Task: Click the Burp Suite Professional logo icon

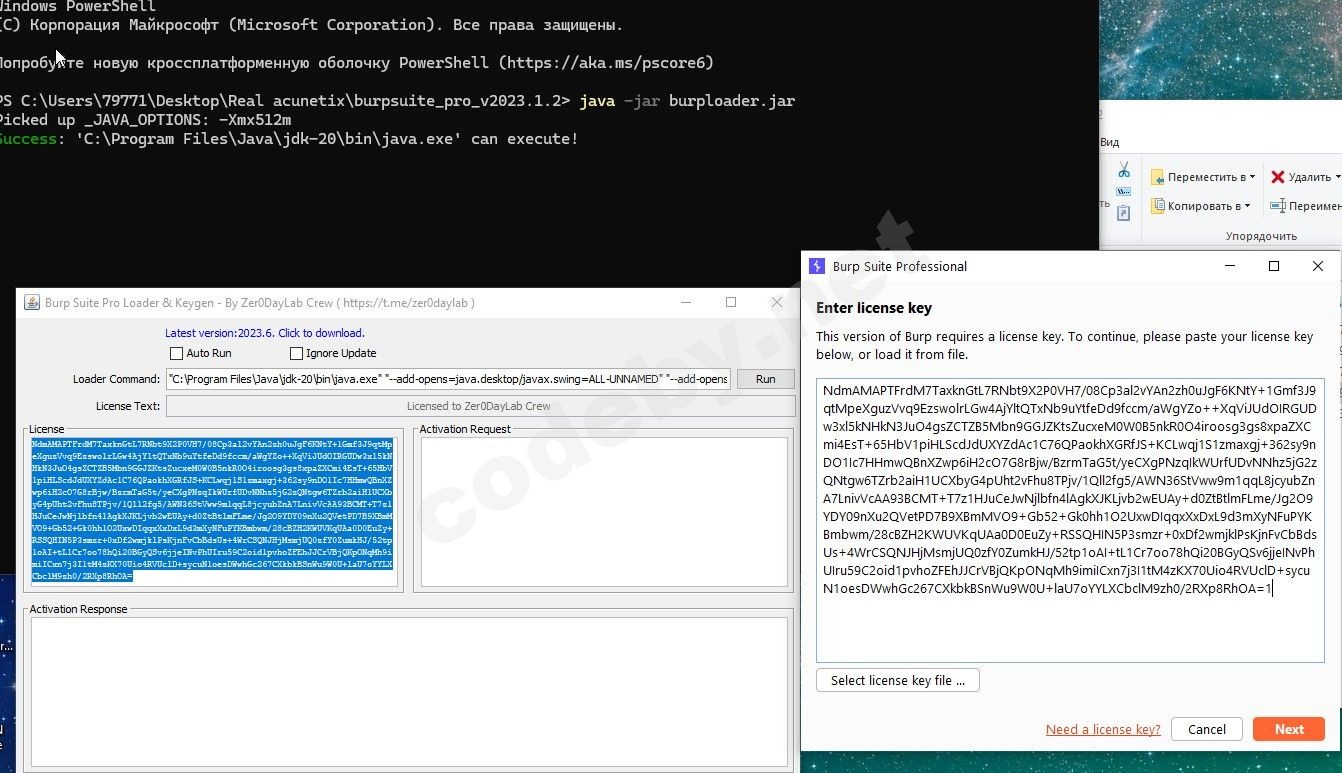Action: [x=816, y=266]
